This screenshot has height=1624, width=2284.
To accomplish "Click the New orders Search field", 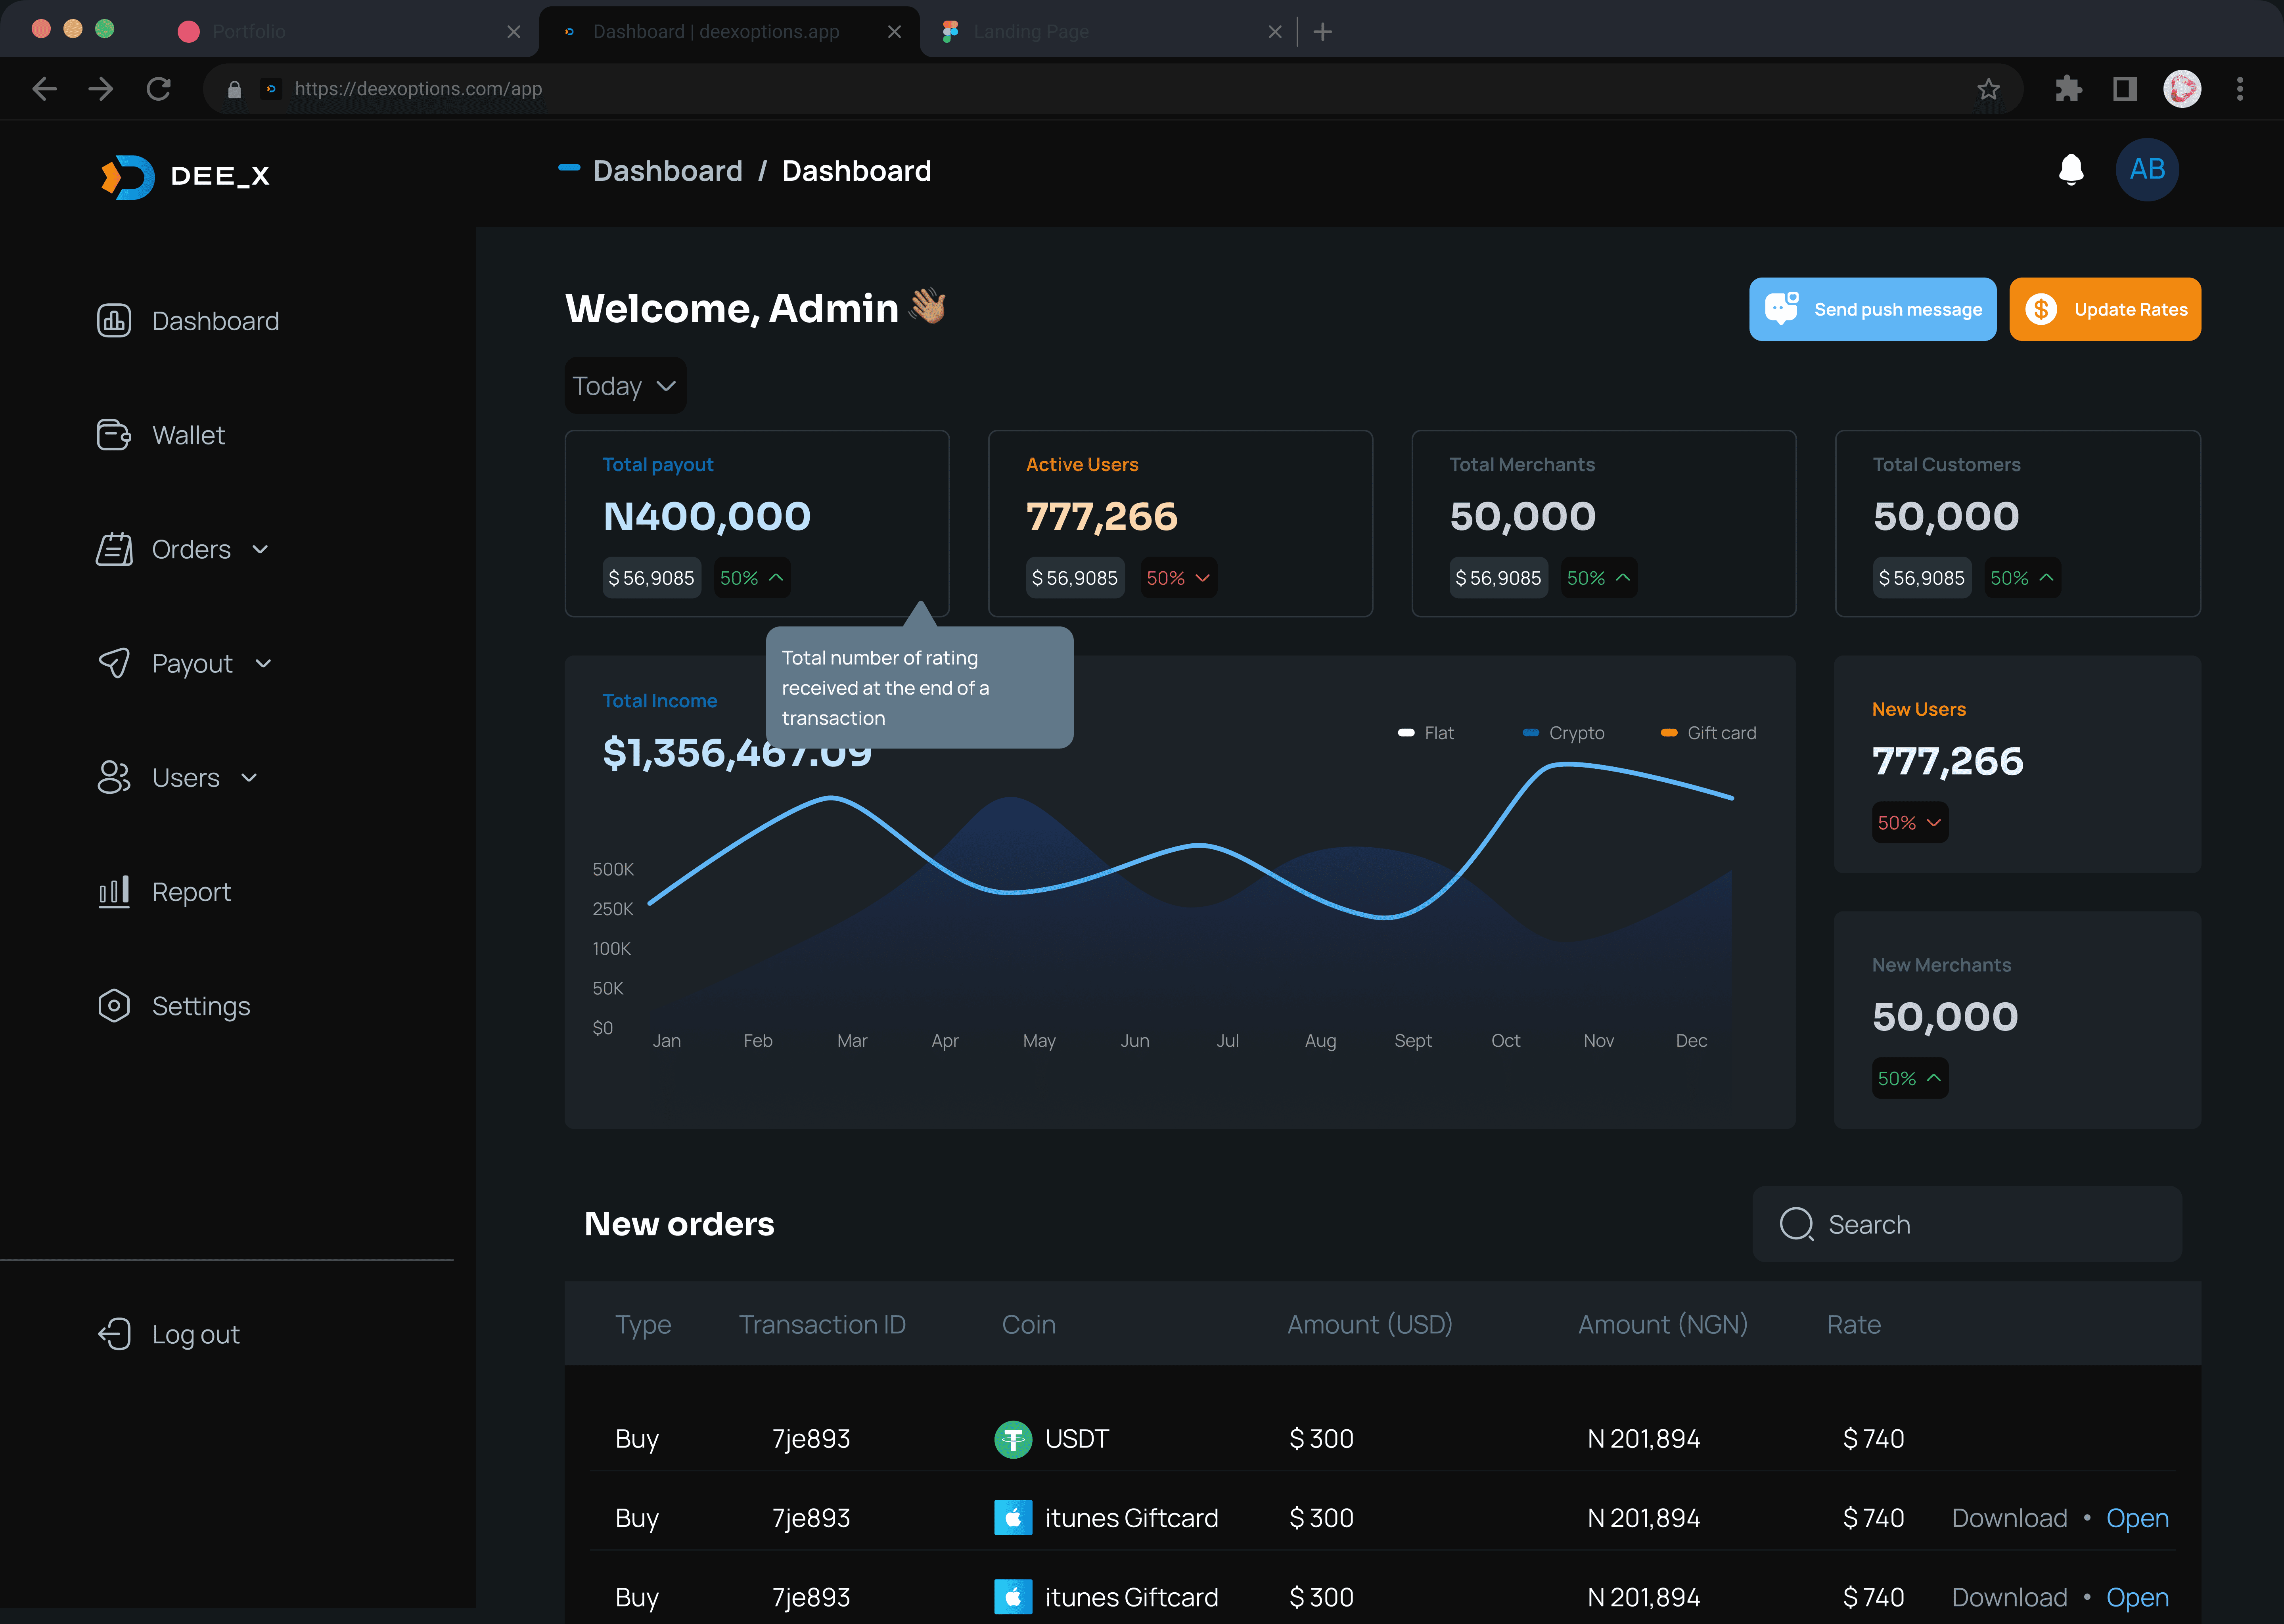I will coord(1967,1224).
